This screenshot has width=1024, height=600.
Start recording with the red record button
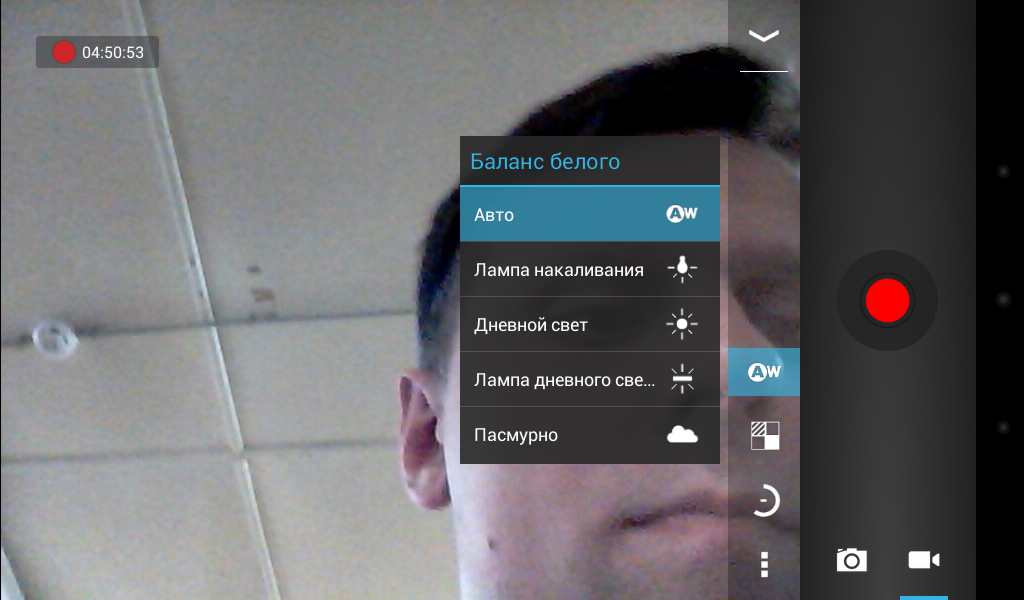(888, 300)
